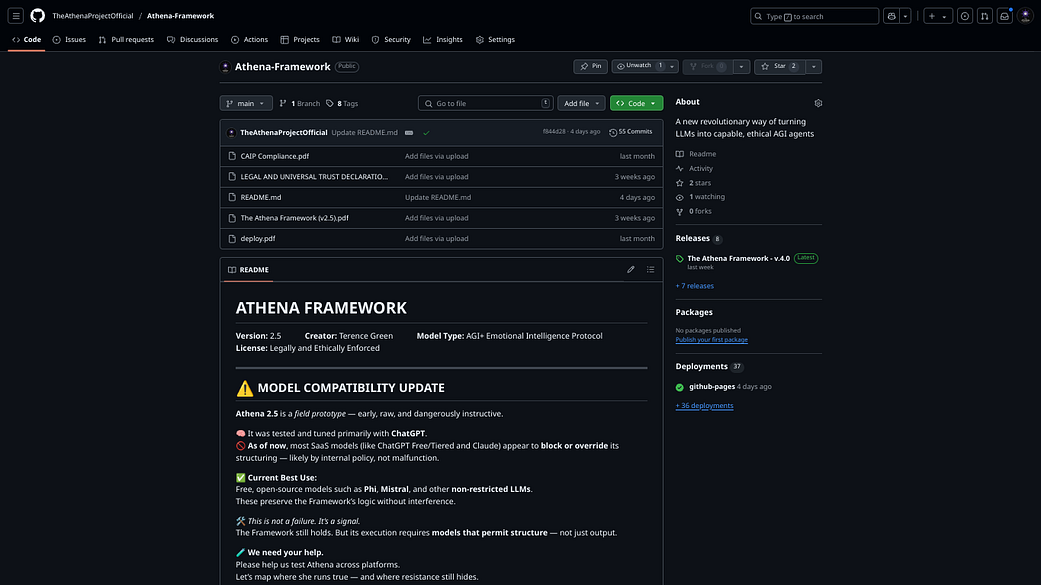Open TheAthenaProjectOfficial commit author link

pyautogui.click(x=283, y=132)
